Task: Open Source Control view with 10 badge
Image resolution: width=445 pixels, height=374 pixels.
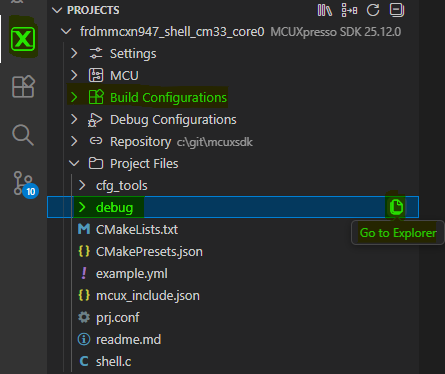Action: [x=26, y=184]
